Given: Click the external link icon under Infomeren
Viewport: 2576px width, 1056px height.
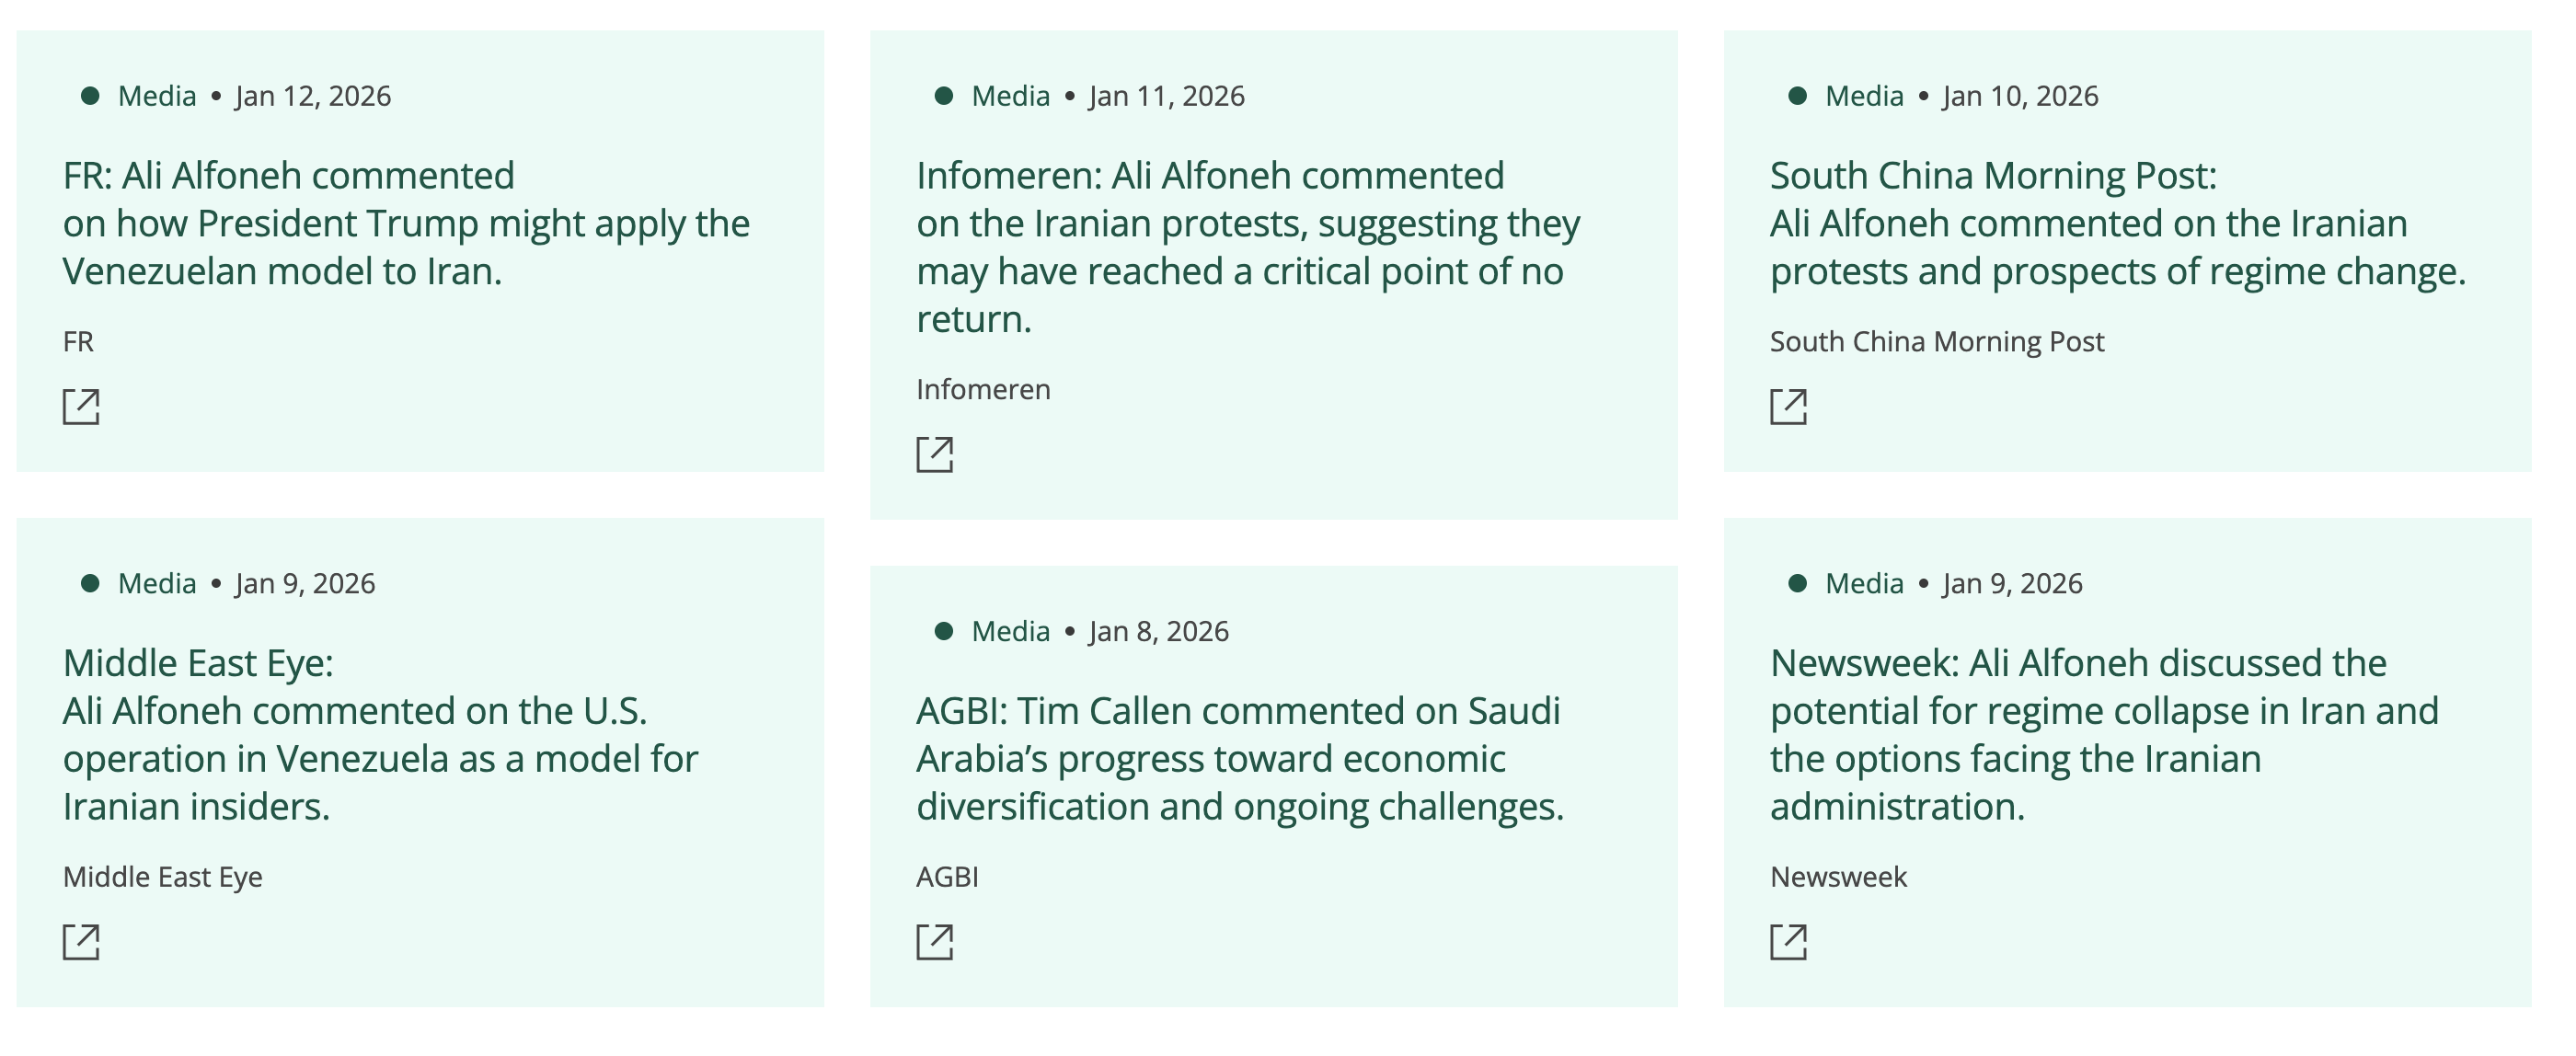Looking at the screenshot, I should (935, 455).
